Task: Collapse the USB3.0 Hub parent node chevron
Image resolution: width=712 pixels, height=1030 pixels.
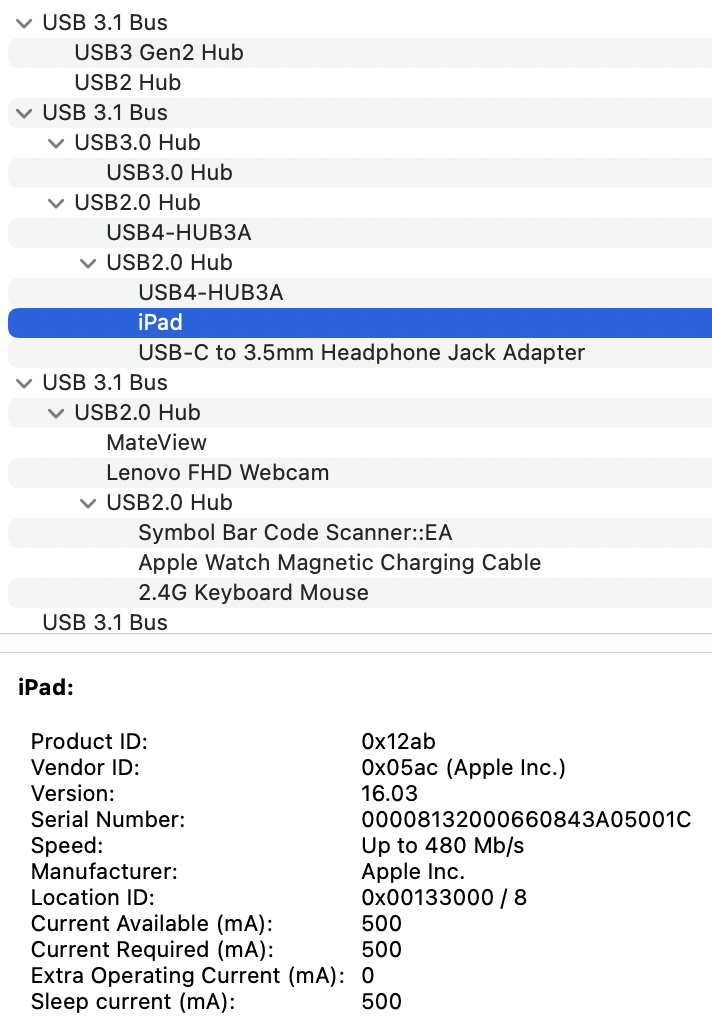Action: point(57,143)
